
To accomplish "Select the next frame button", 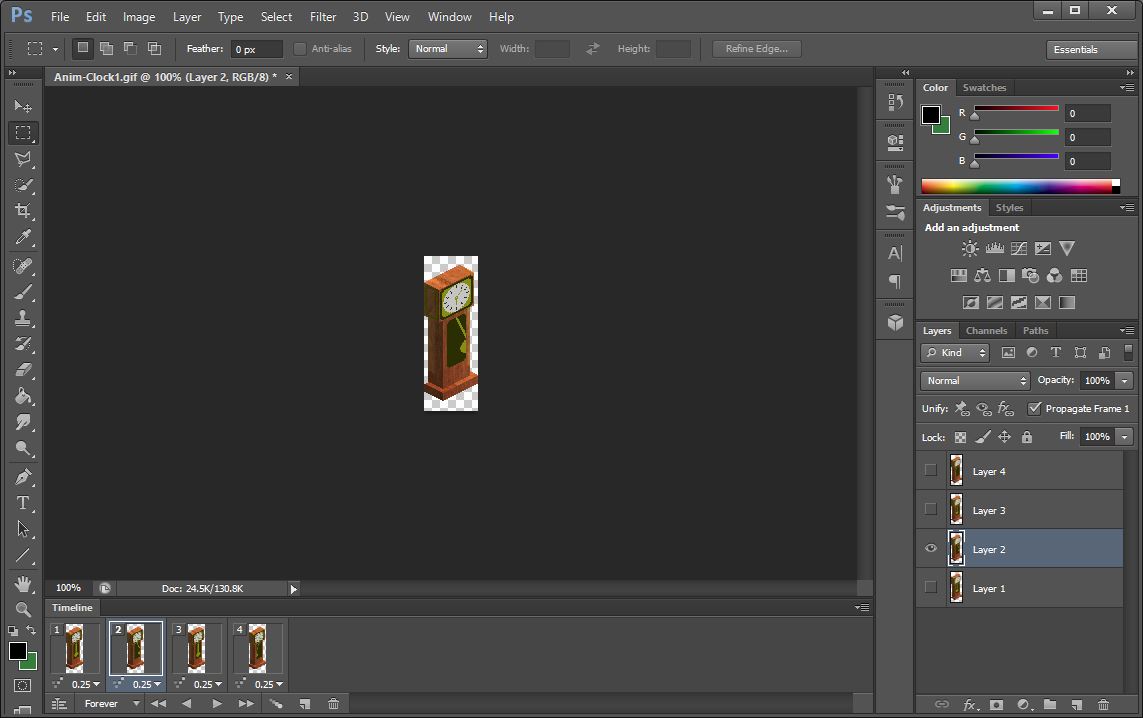I will click(246, 703).
